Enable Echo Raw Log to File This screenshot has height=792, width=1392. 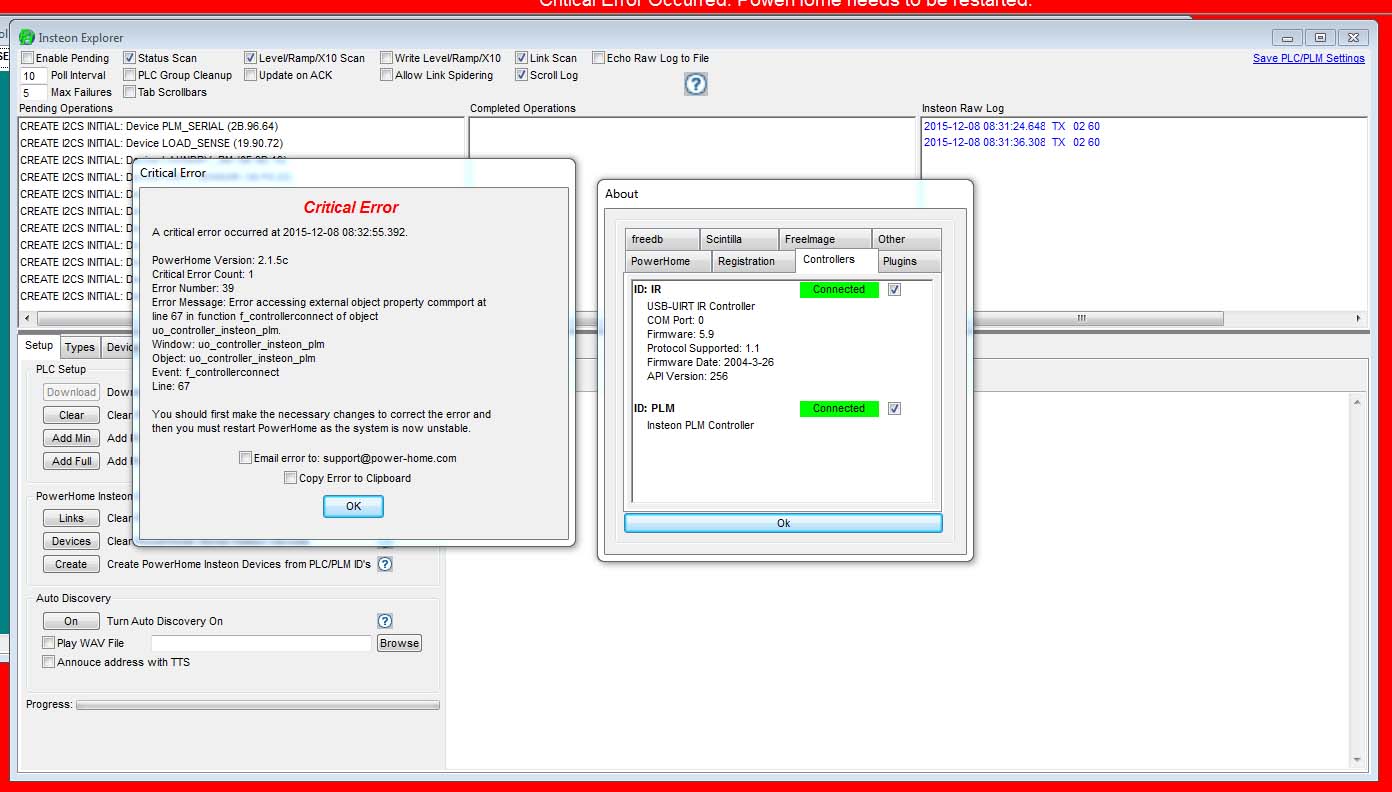[x=598, y=58]
